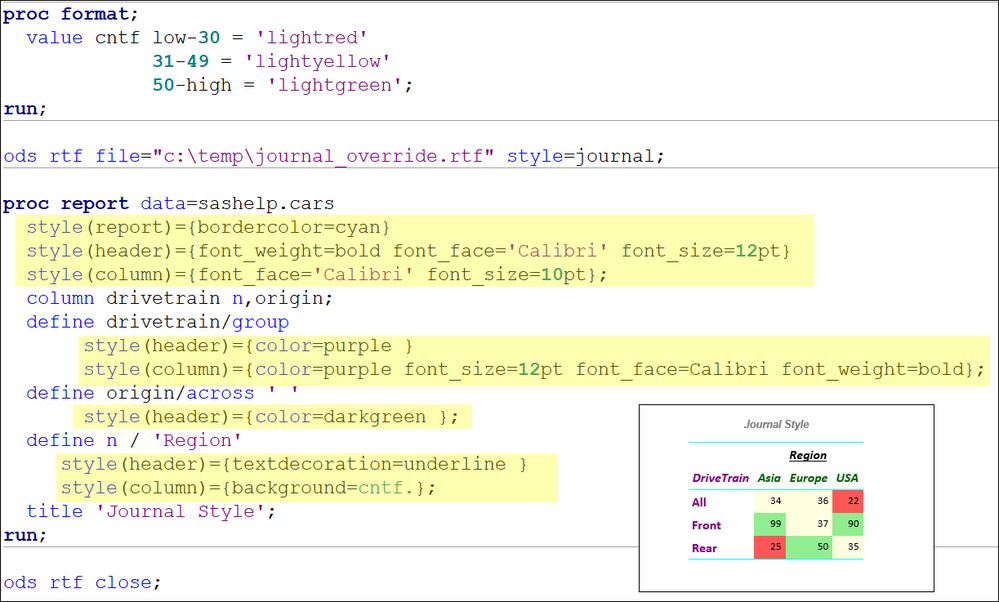
Task: Click the 'column drivetrain n,origin;' line
Action: pyautogui.click(x=180, y=298)
